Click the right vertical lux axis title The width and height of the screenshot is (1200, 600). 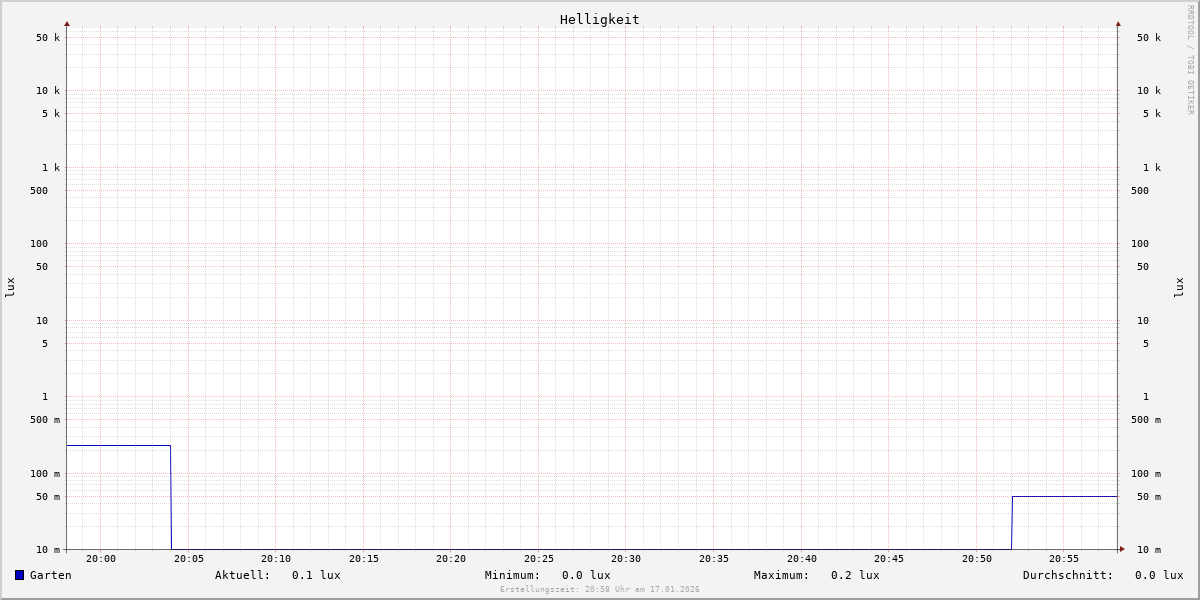[x=1179, y=287]
